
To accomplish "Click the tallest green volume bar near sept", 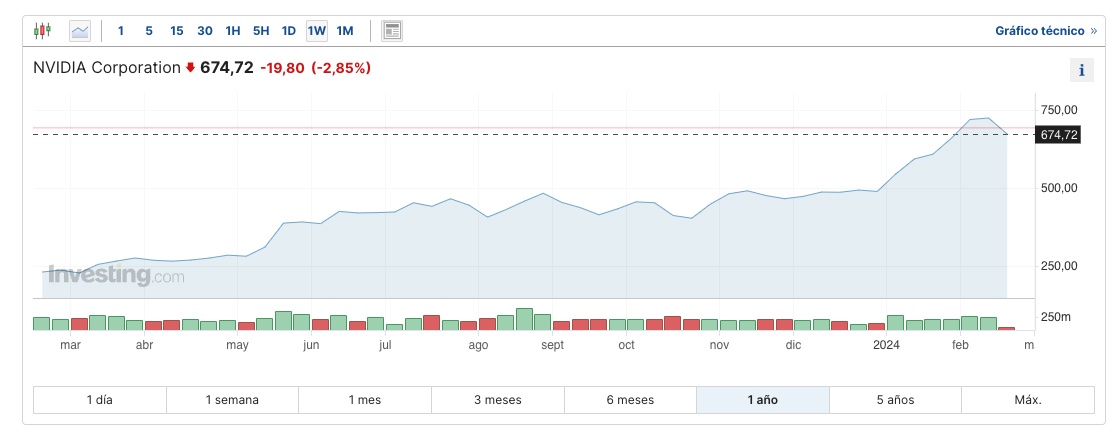I will tap(524, 319).
